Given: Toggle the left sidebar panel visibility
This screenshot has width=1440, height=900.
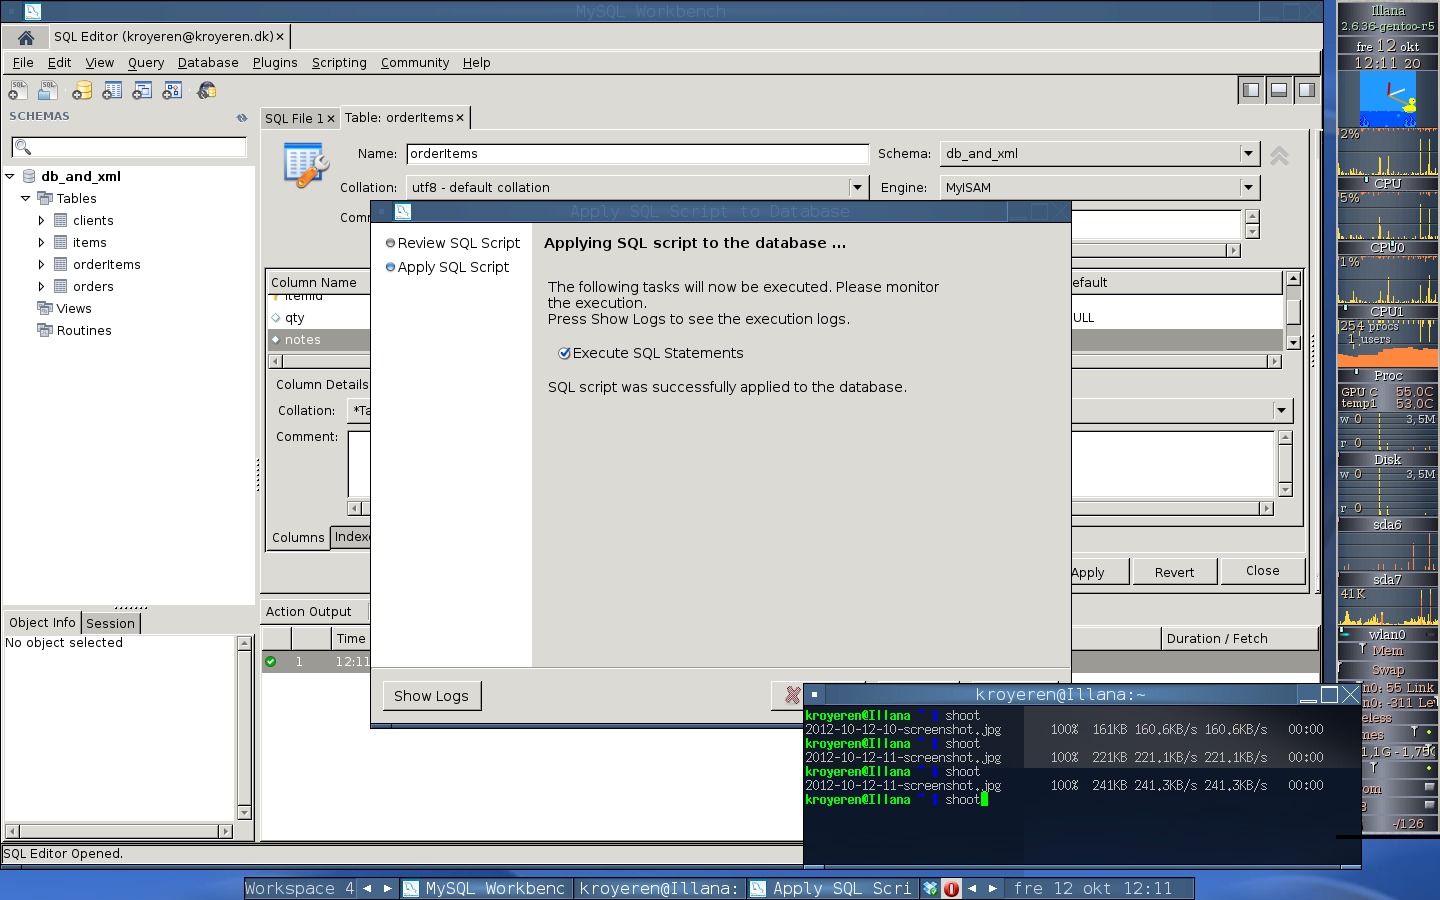Looking at the screenshot, I should point(1250,90).
